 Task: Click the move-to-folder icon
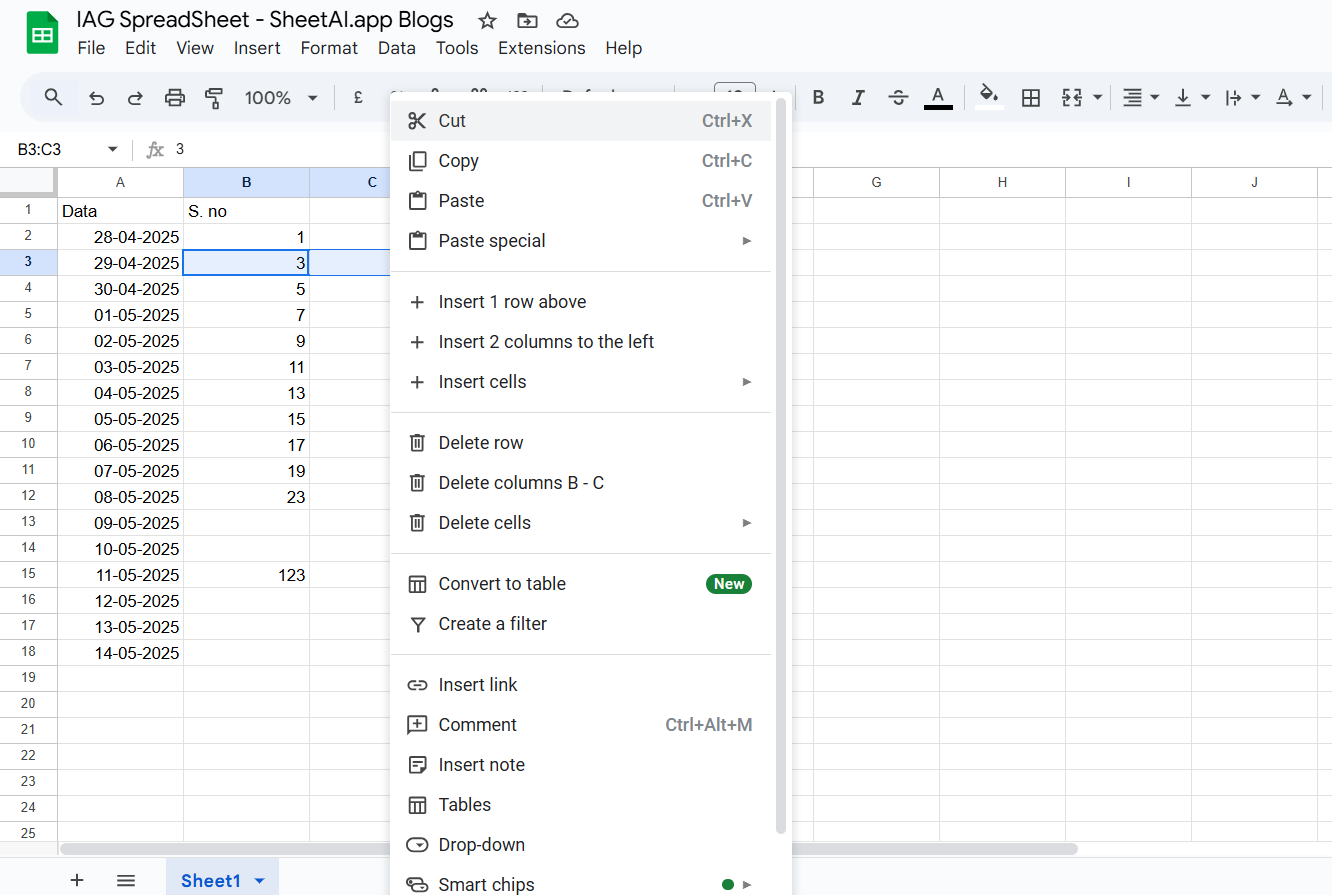click(527, 20)
